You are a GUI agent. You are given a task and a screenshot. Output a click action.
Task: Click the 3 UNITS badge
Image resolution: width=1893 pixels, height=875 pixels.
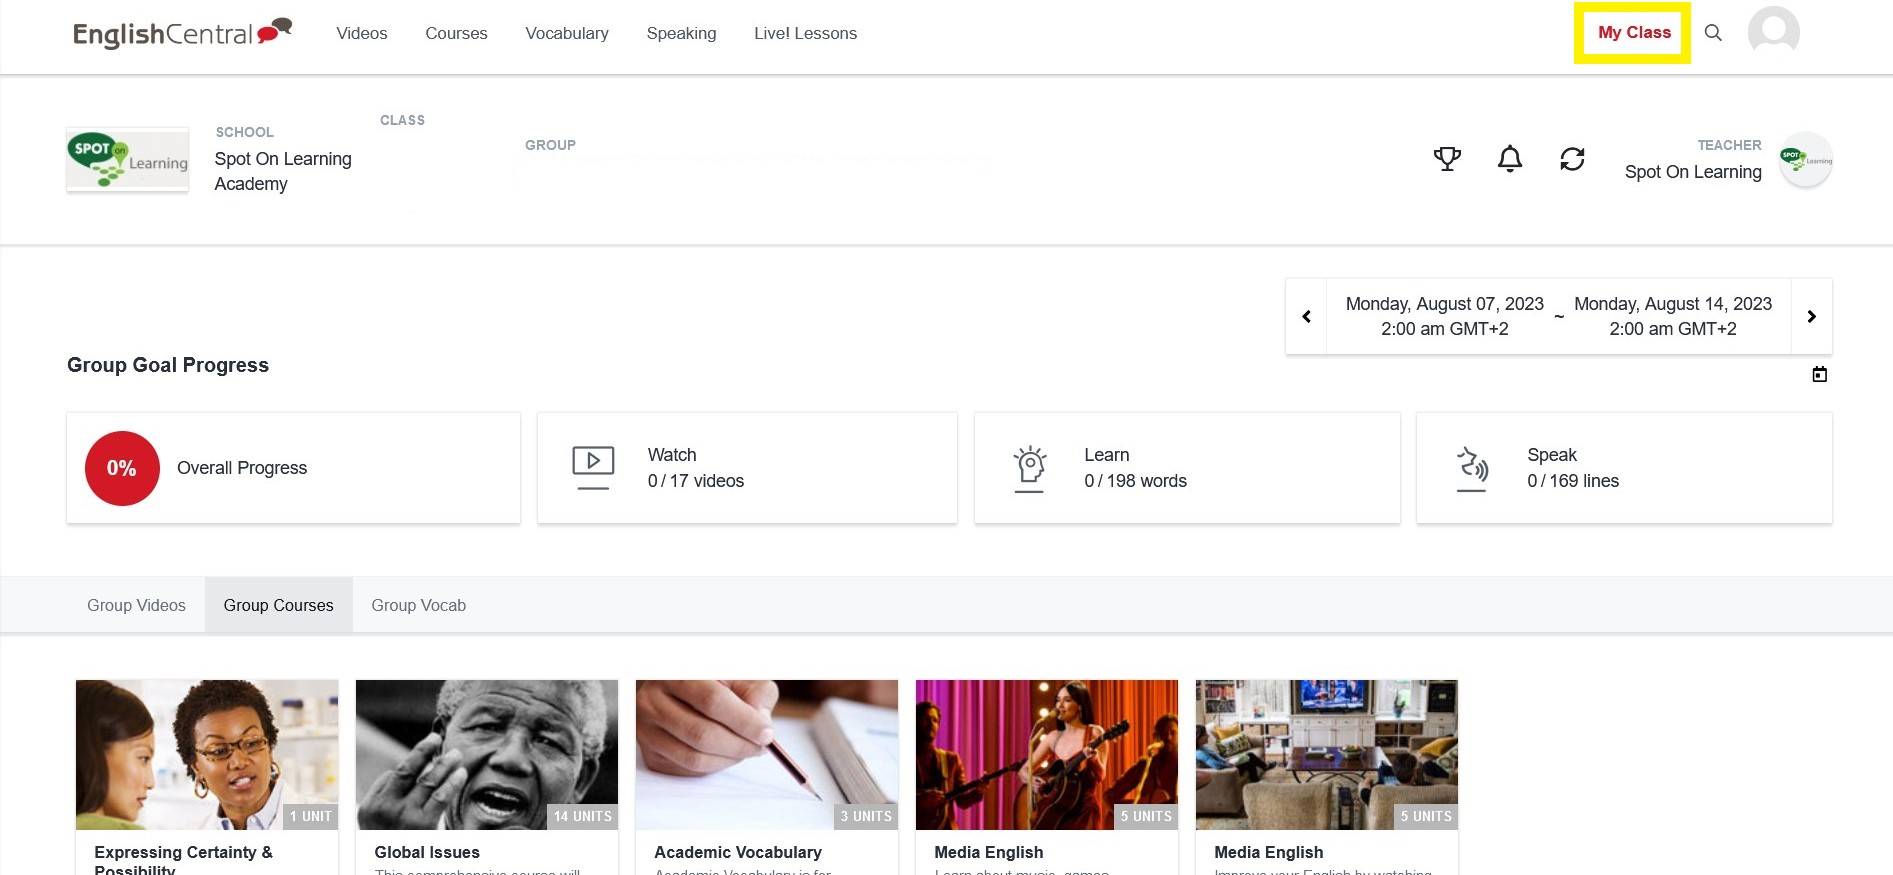pos(866,816)
